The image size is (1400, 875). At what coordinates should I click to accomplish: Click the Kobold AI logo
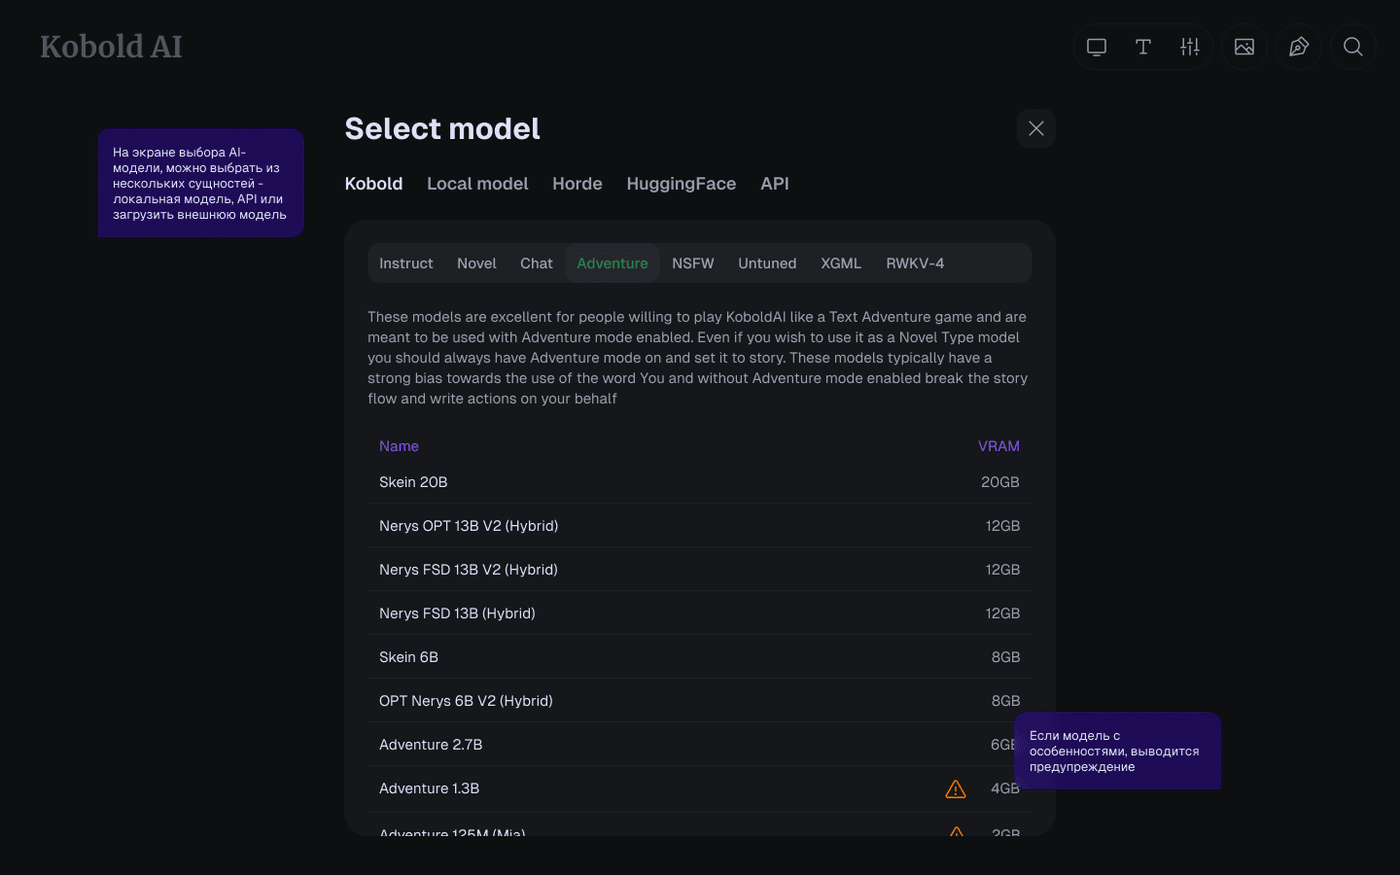tap(111, 46)
